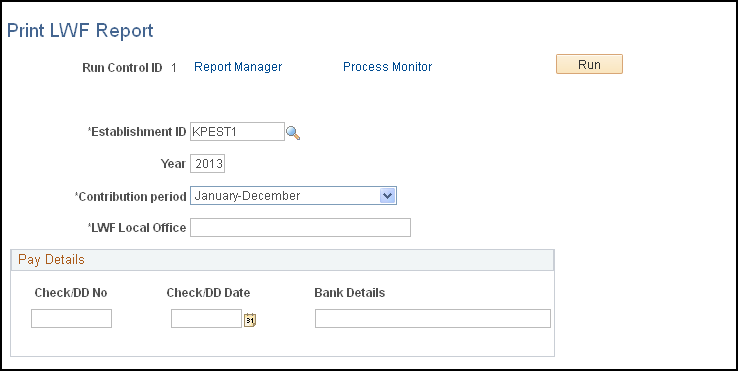Image resolution: width=738 pixels, height=371 pixels.
Task: Focus the LWF Local Office text box
Action: point(300,227)
